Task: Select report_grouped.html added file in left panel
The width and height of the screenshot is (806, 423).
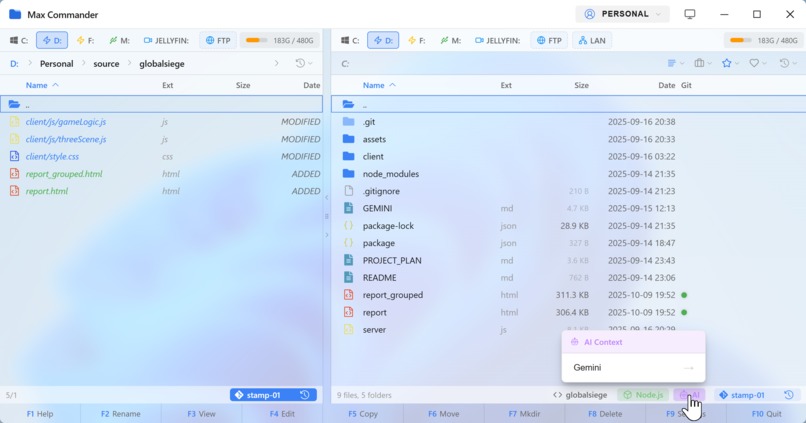Action: coord(161,174)
